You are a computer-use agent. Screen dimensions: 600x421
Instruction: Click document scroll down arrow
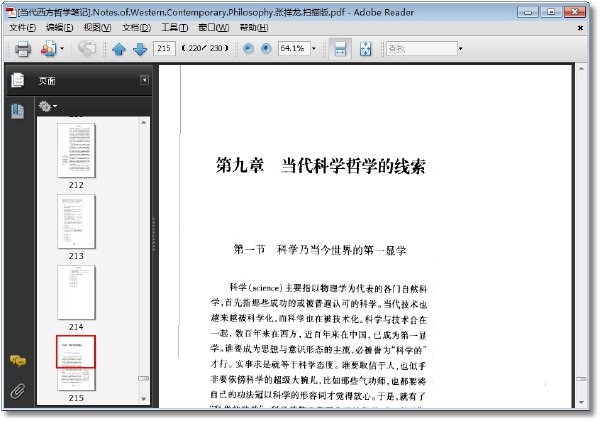pos(581,403)
